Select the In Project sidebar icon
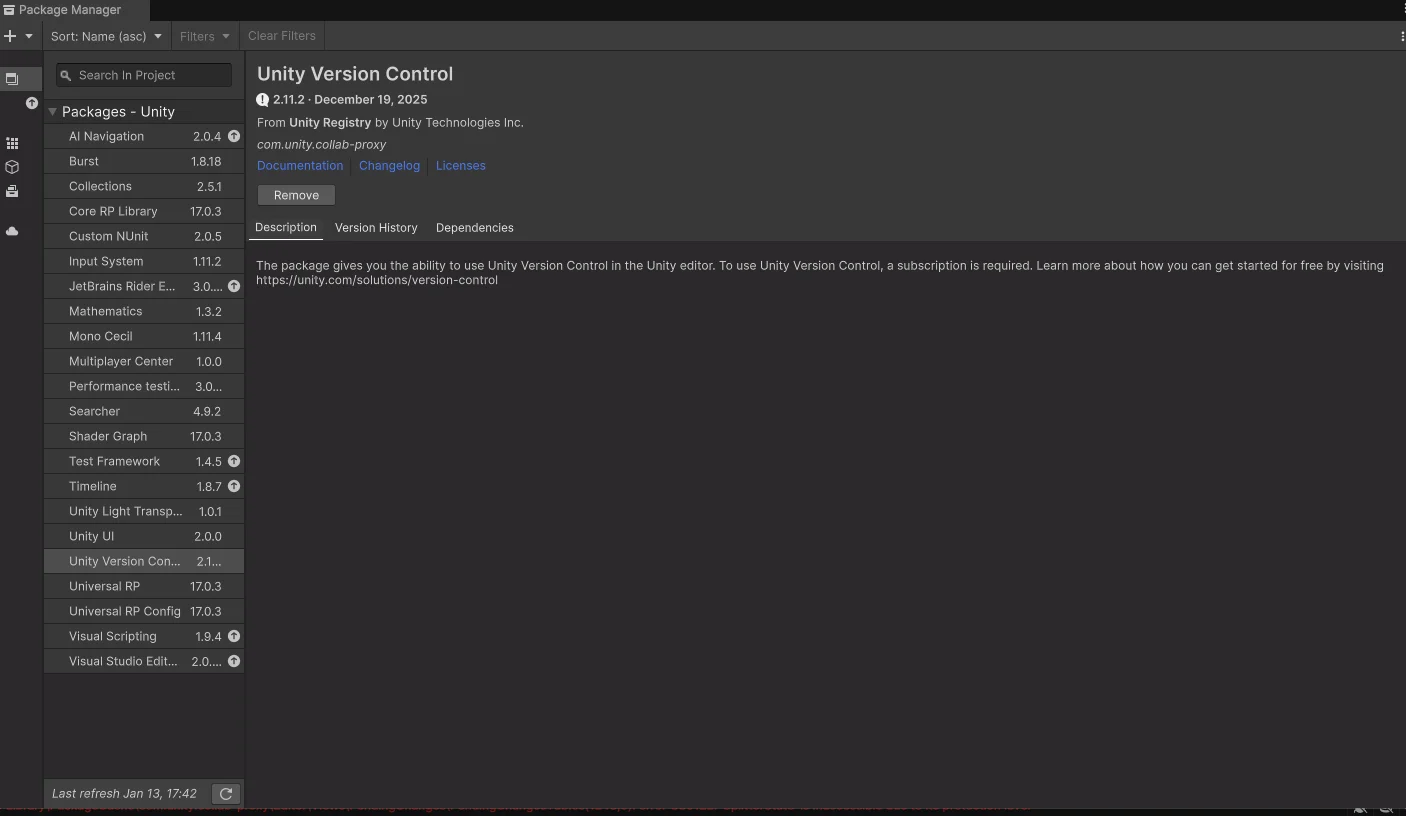This screenshot has width=1406, height=816. (12, 78)
